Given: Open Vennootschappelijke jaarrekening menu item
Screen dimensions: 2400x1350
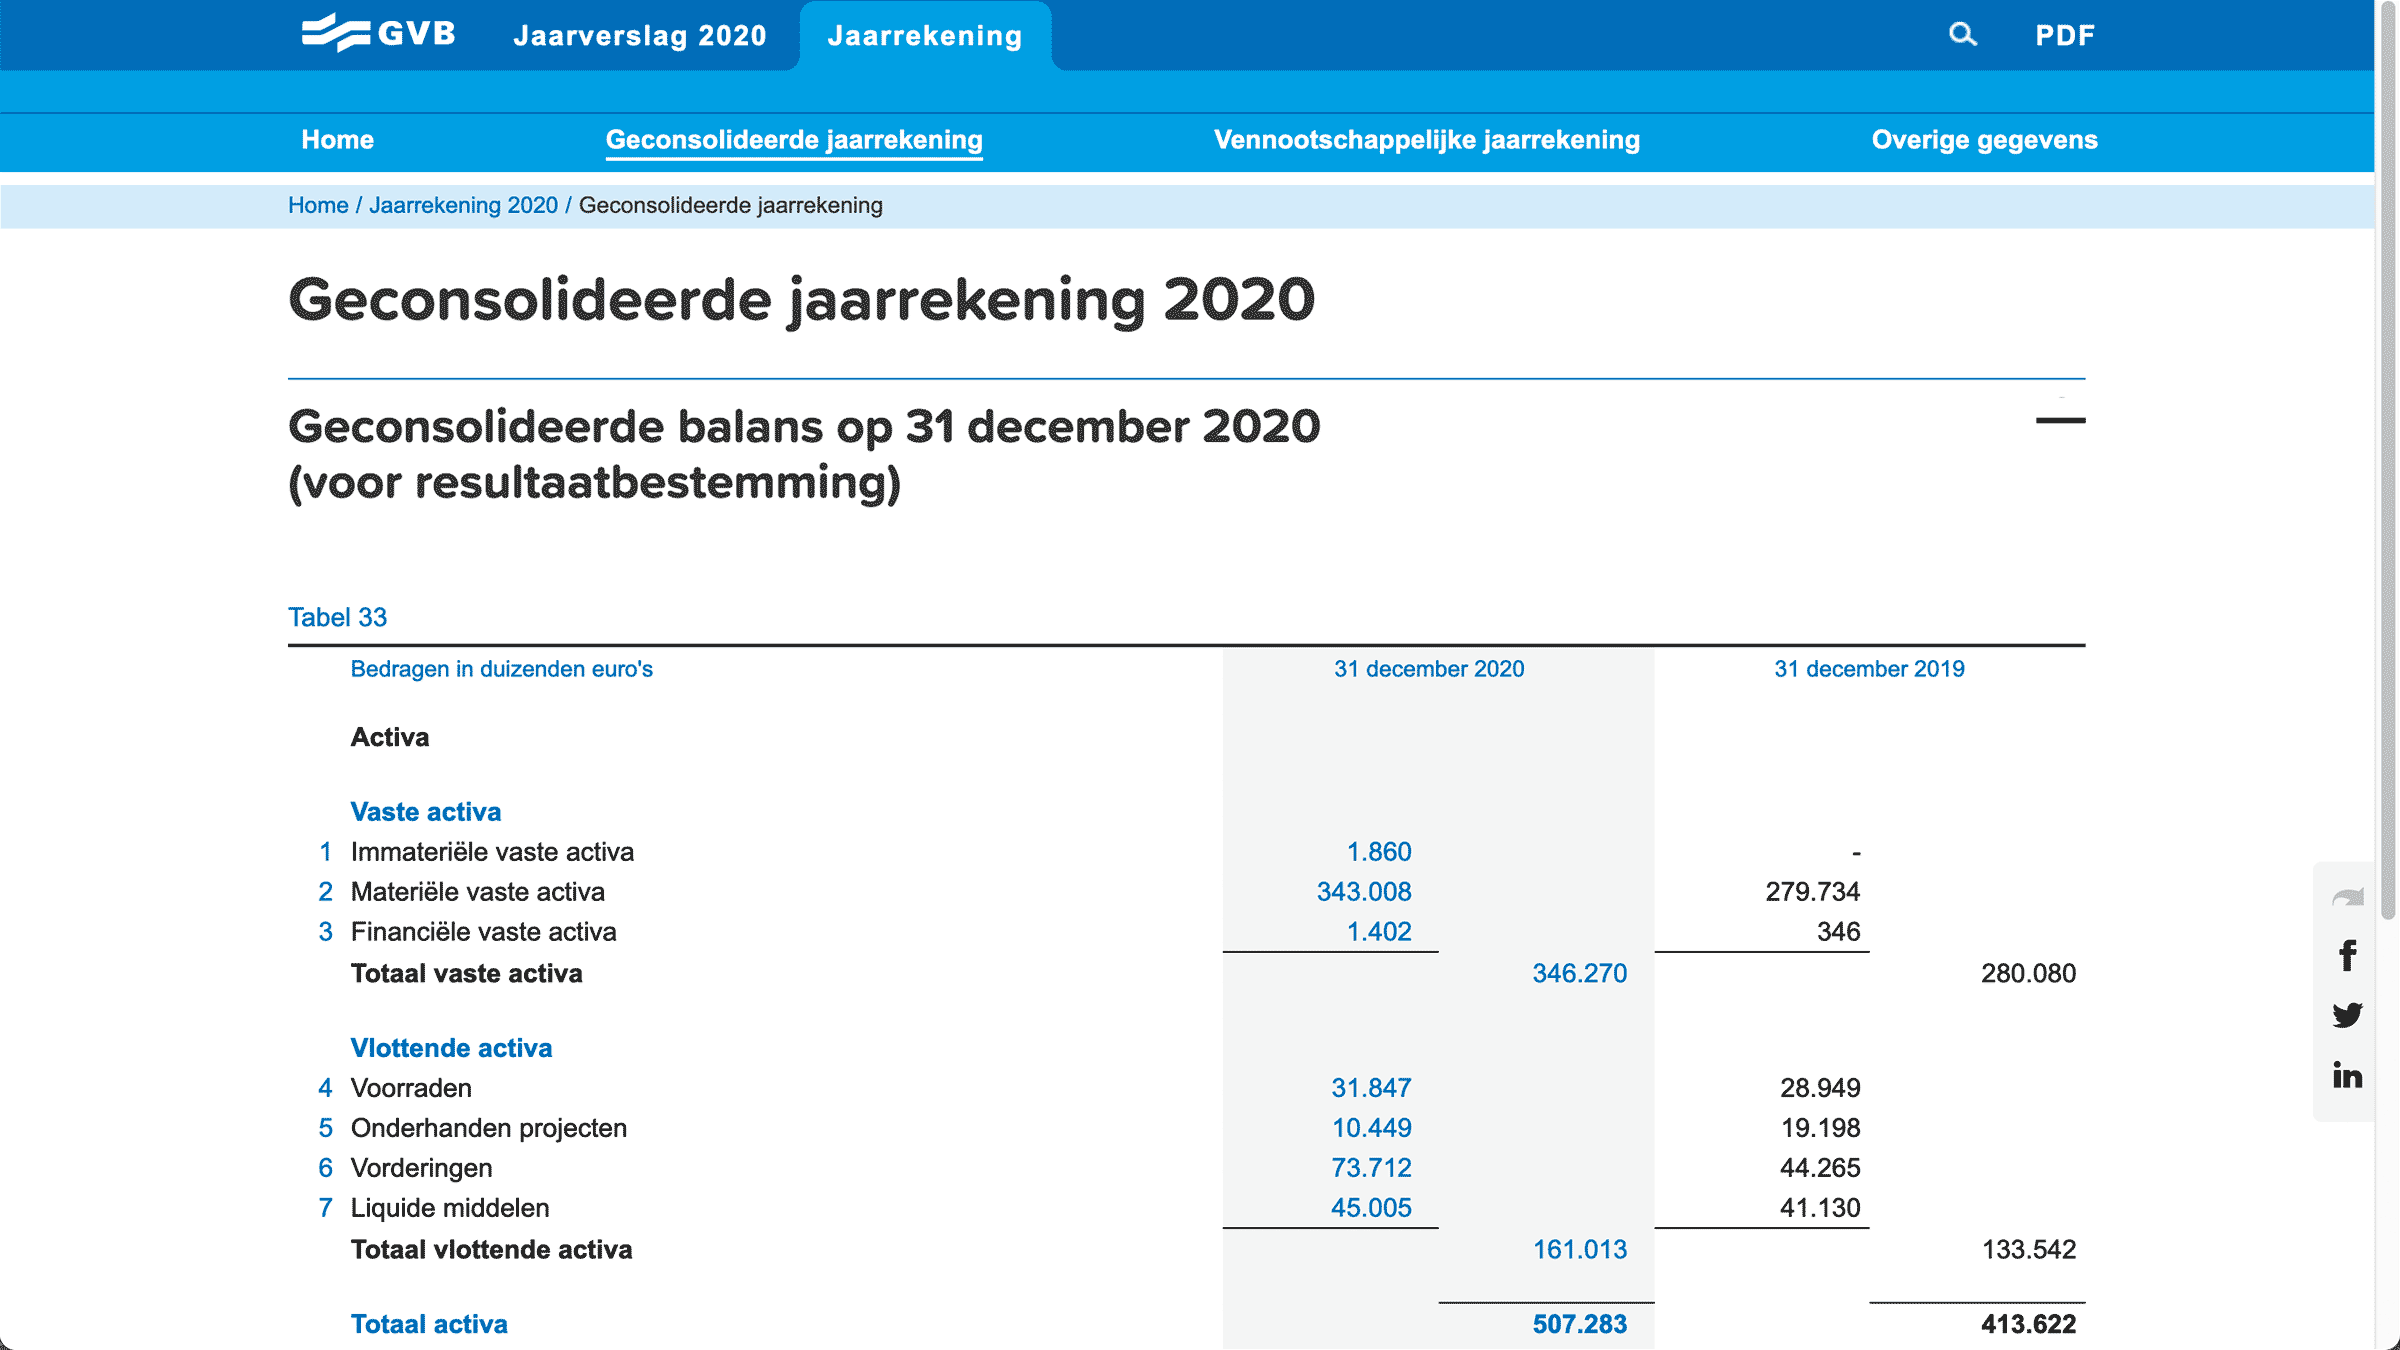Looking at the screenshot, I should tap(1427, 140).
